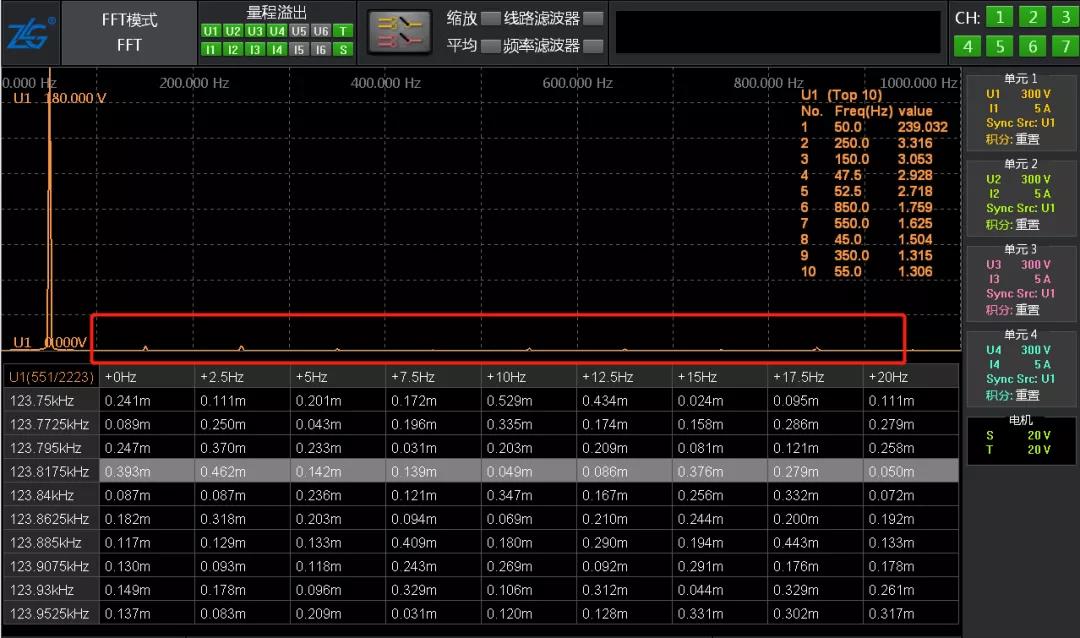Select channel 1 button
This screenshot has height=638, width=1080.
(999, 17)
